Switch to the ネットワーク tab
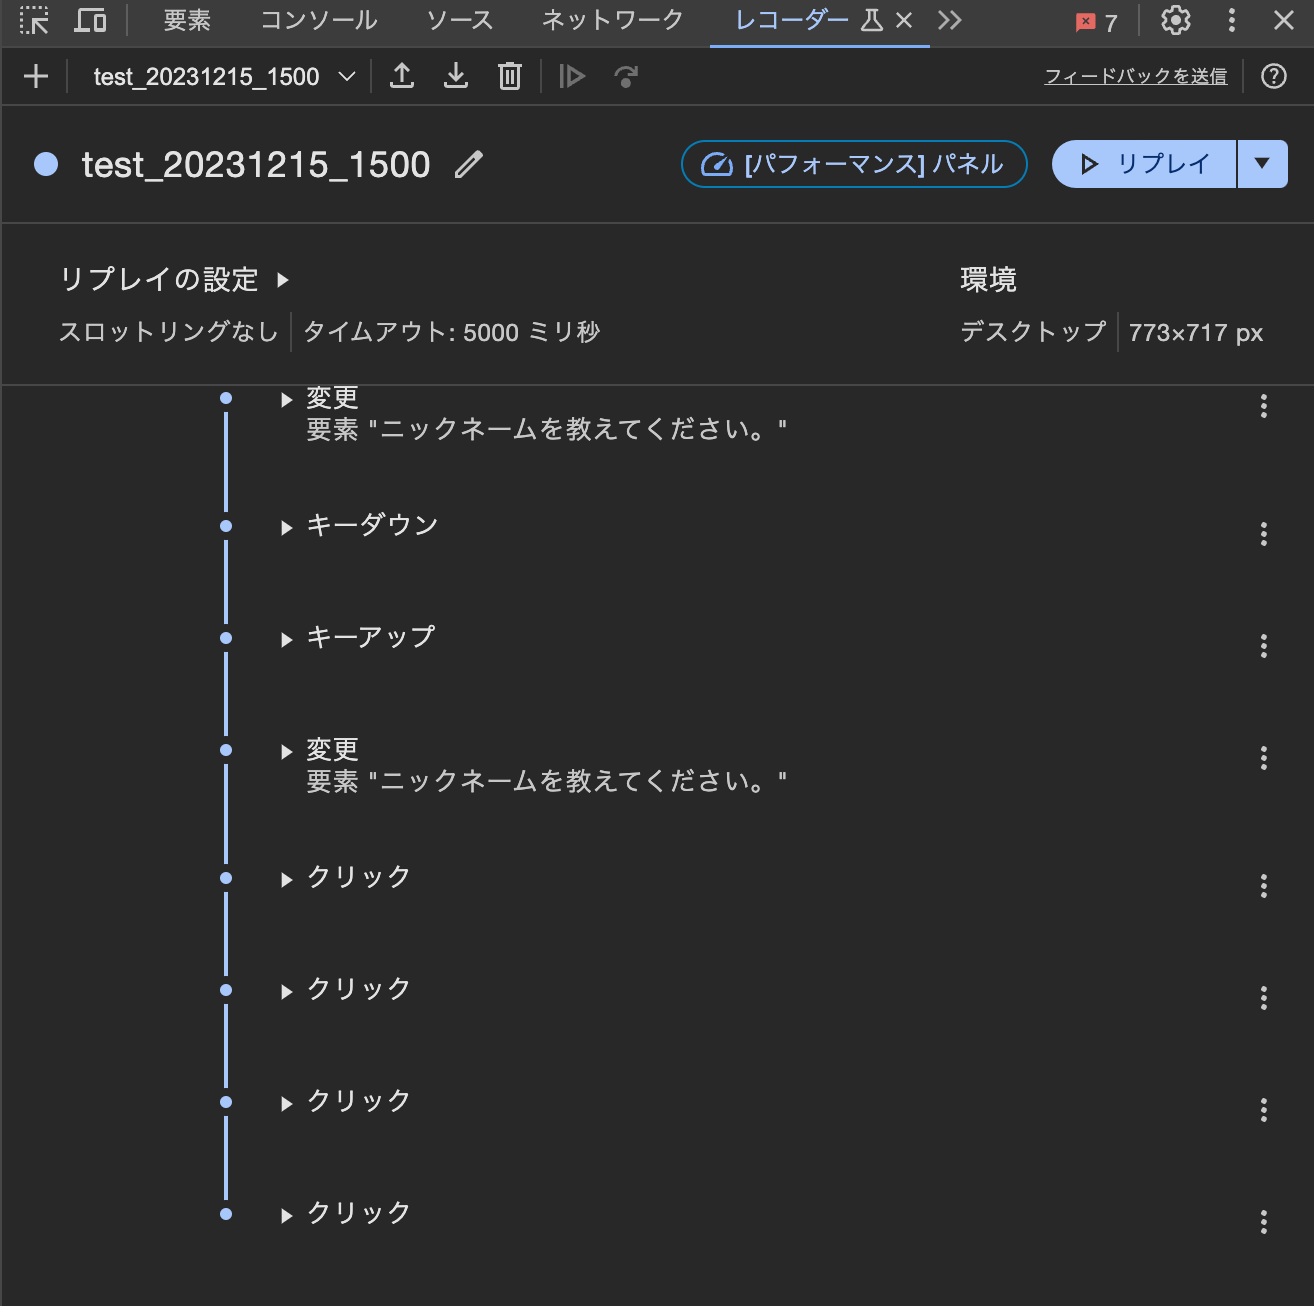The image size is (1314, 1306). [612, 19]
